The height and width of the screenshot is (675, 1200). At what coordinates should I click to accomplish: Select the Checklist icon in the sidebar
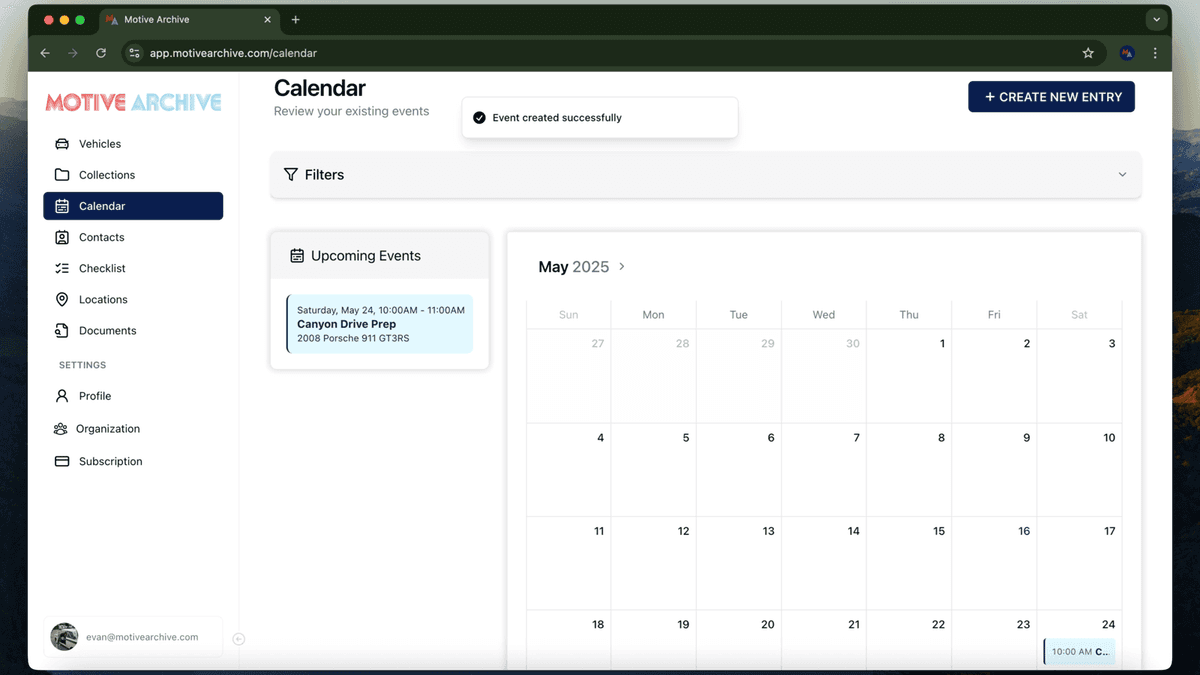click(62, 268)
